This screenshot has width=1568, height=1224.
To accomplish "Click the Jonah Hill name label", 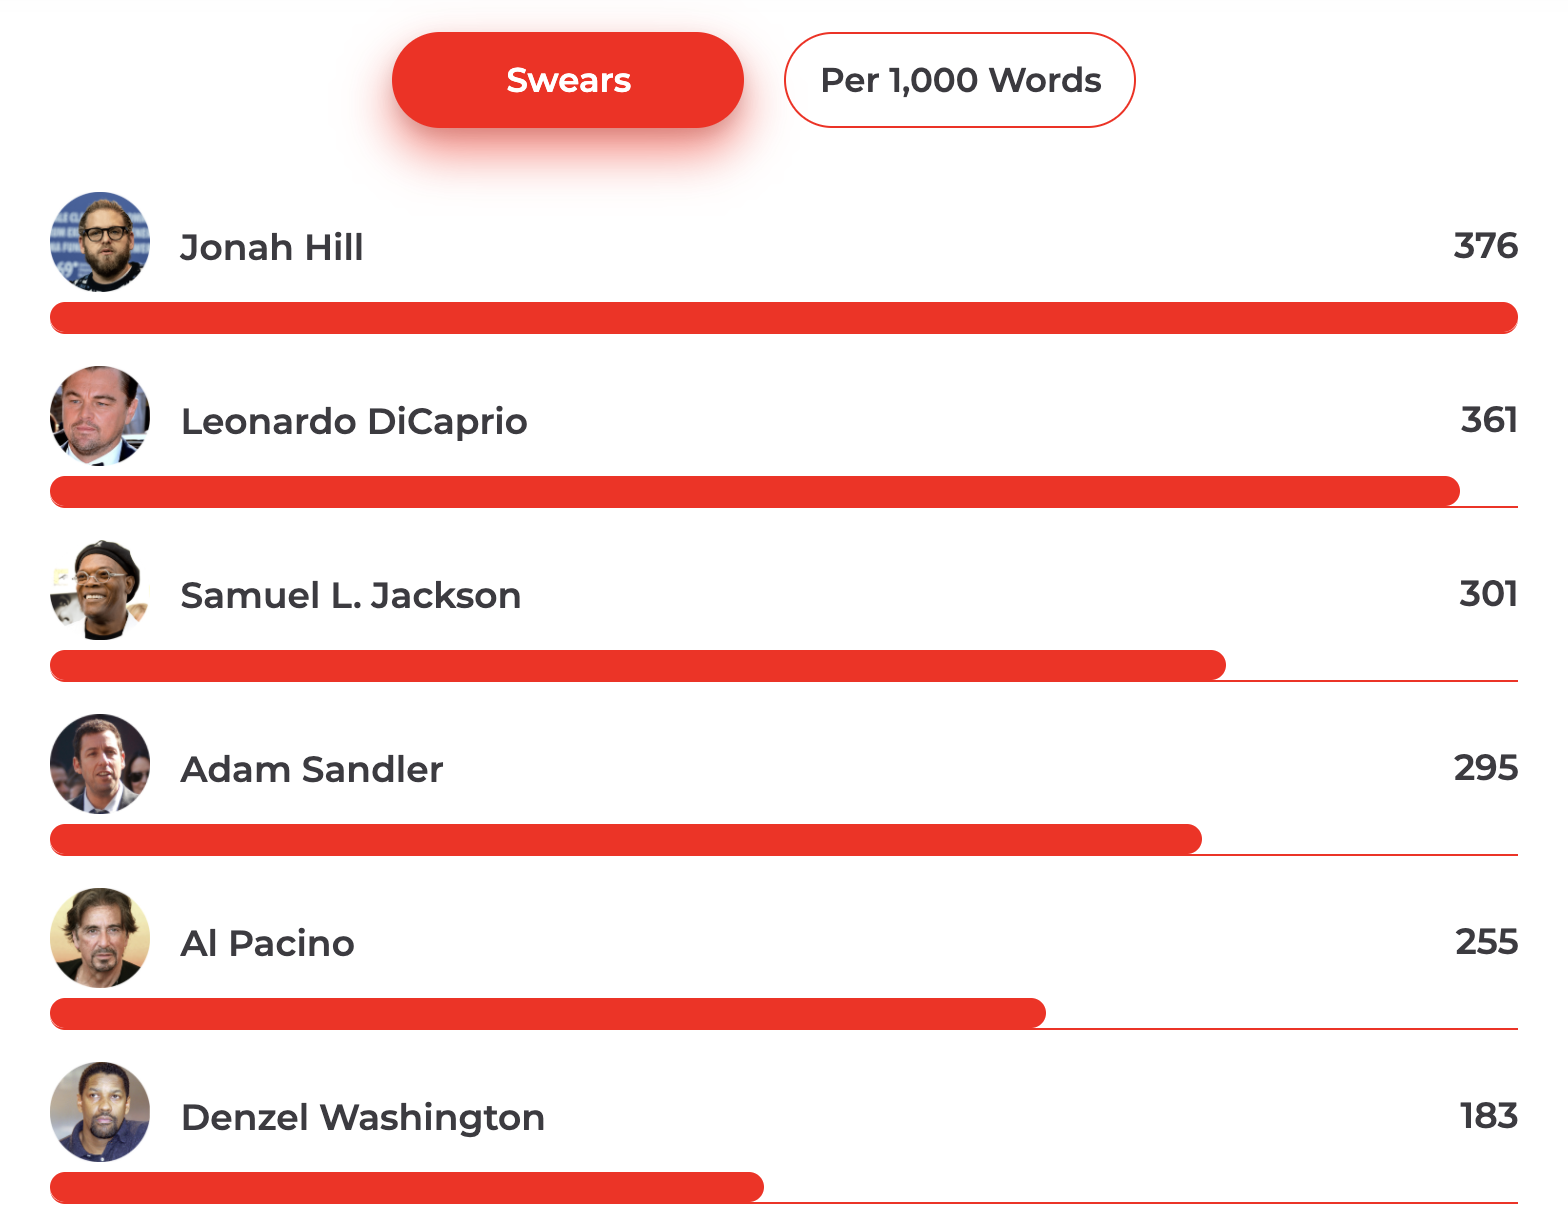I will [x=271, y=247].
